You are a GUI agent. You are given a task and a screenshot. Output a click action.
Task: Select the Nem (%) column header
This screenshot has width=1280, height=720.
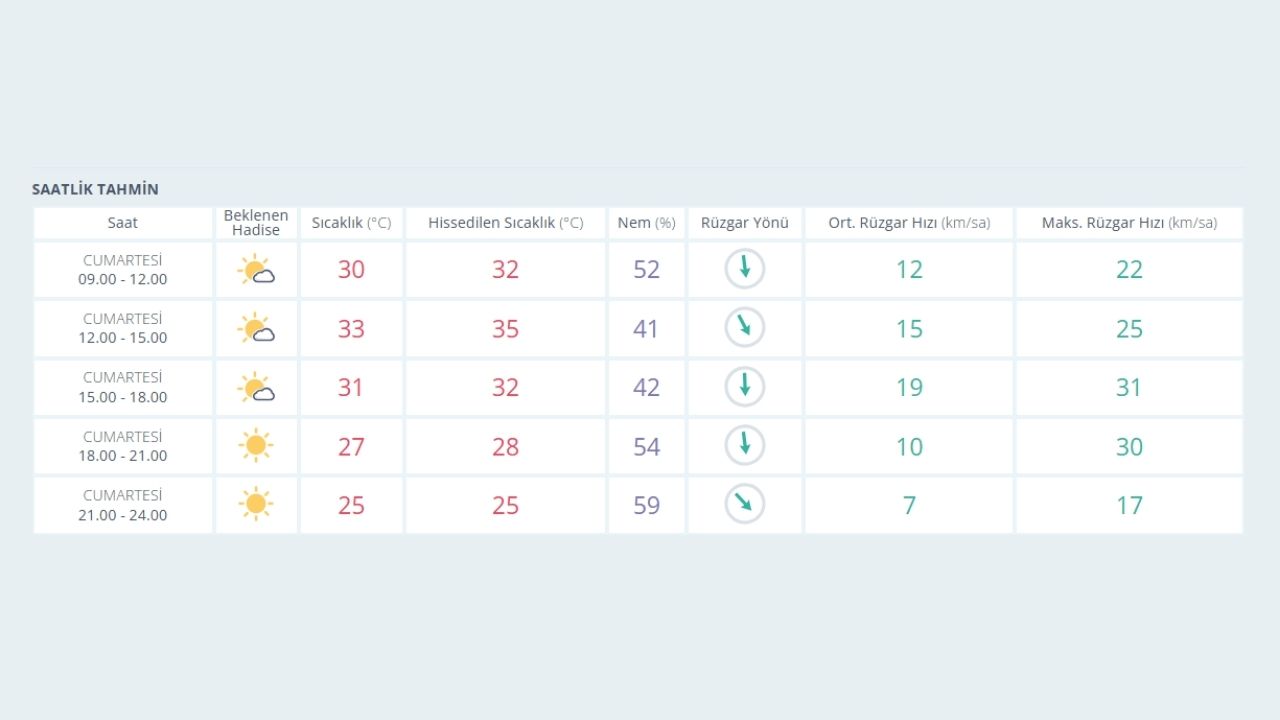click(x=646, y=223)
